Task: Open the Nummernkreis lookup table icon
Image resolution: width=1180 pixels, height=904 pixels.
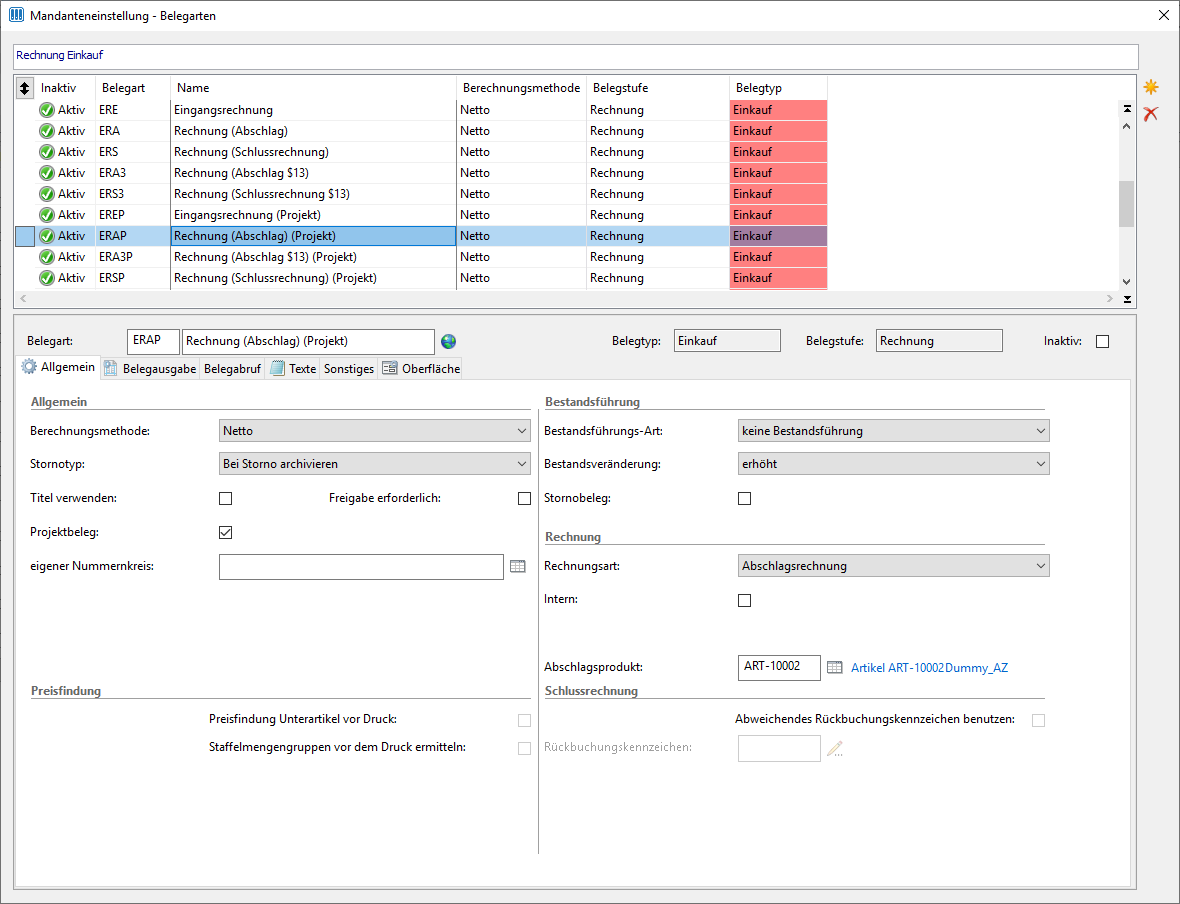Action: [x=518, y=566]
